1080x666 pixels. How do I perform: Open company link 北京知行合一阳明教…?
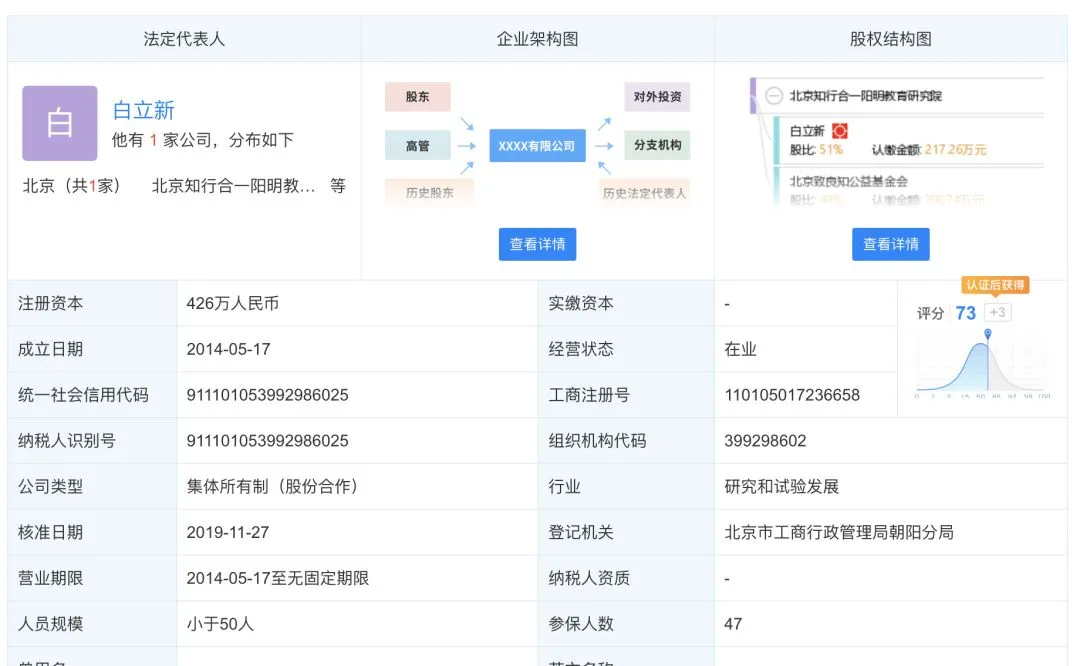[x=233, y=186]
